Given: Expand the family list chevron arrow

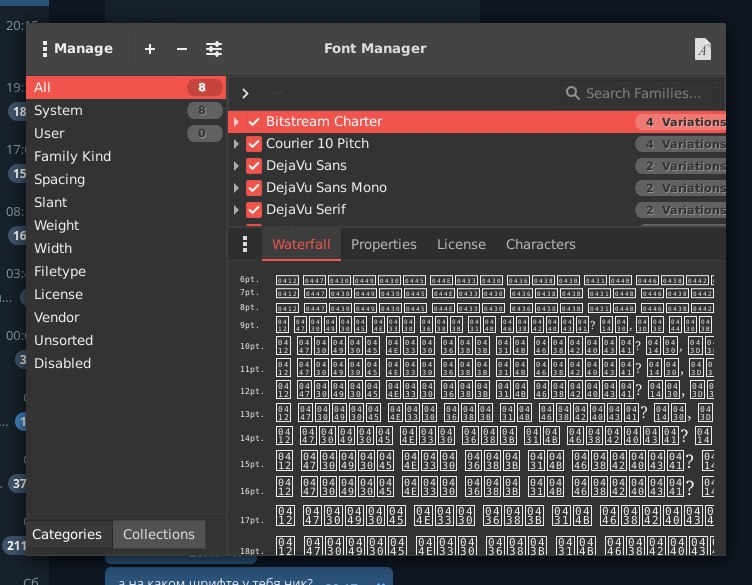Looking at the screenshot, I should point(245,94).
